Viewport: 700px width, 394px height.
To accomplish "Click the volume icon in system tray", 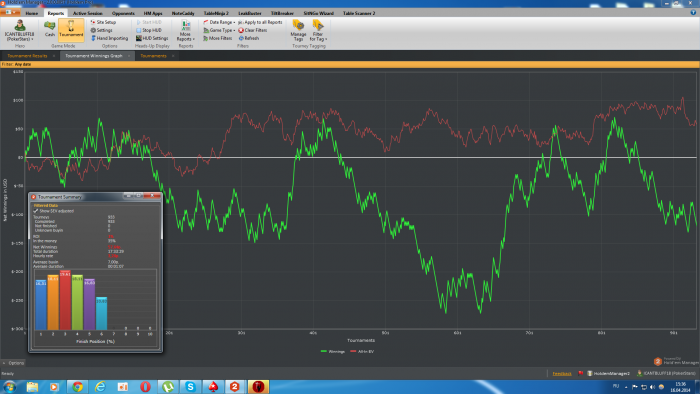I will (x=652, y=387).
